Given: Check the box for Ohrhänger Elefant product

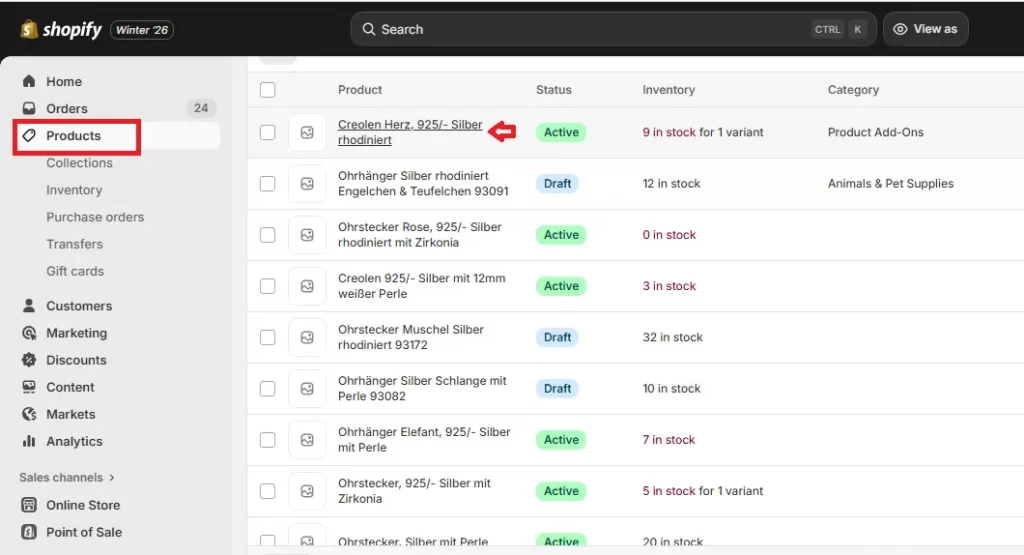Looking at the screenshot, I should [x=268, y=440].
